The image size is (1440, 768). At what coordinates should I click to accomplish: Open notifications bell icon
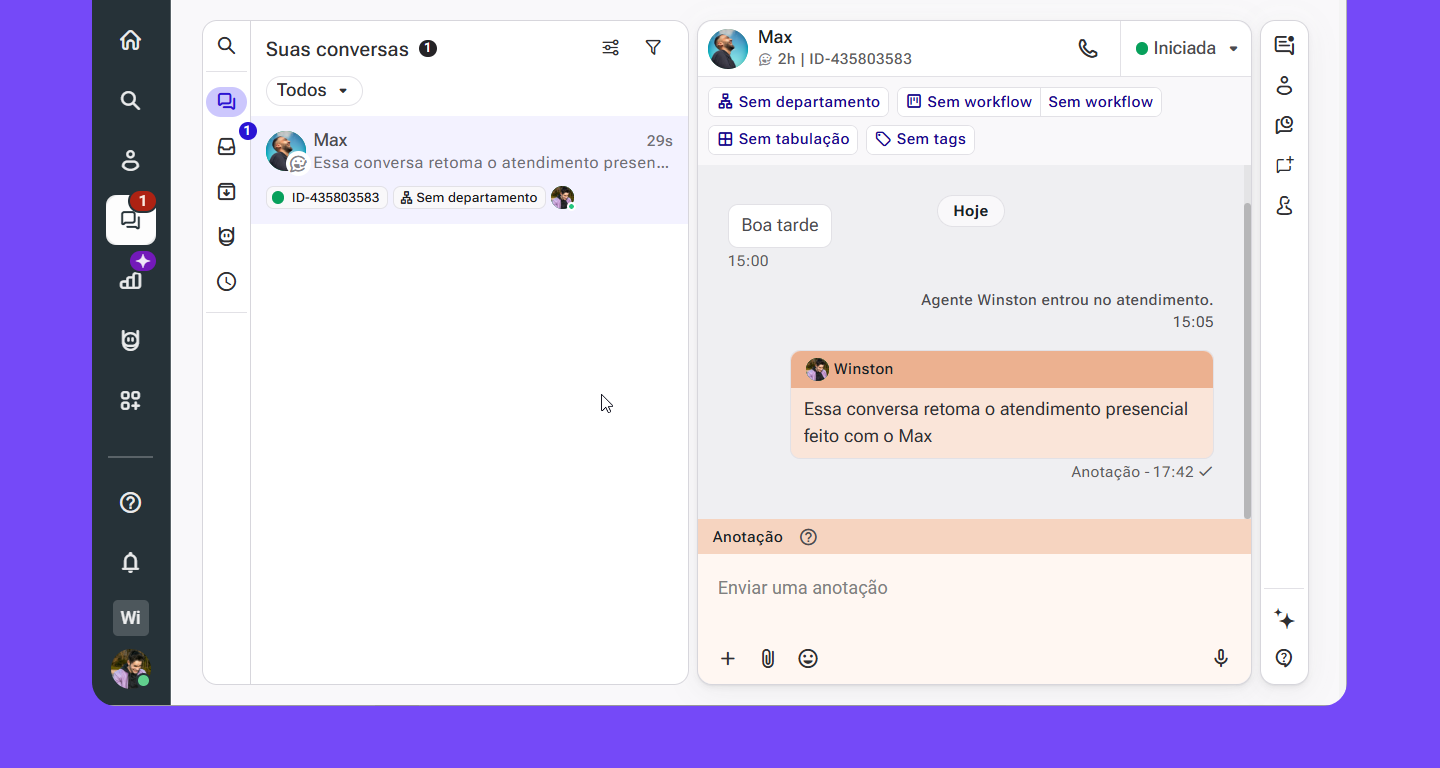tap(130, 562)
